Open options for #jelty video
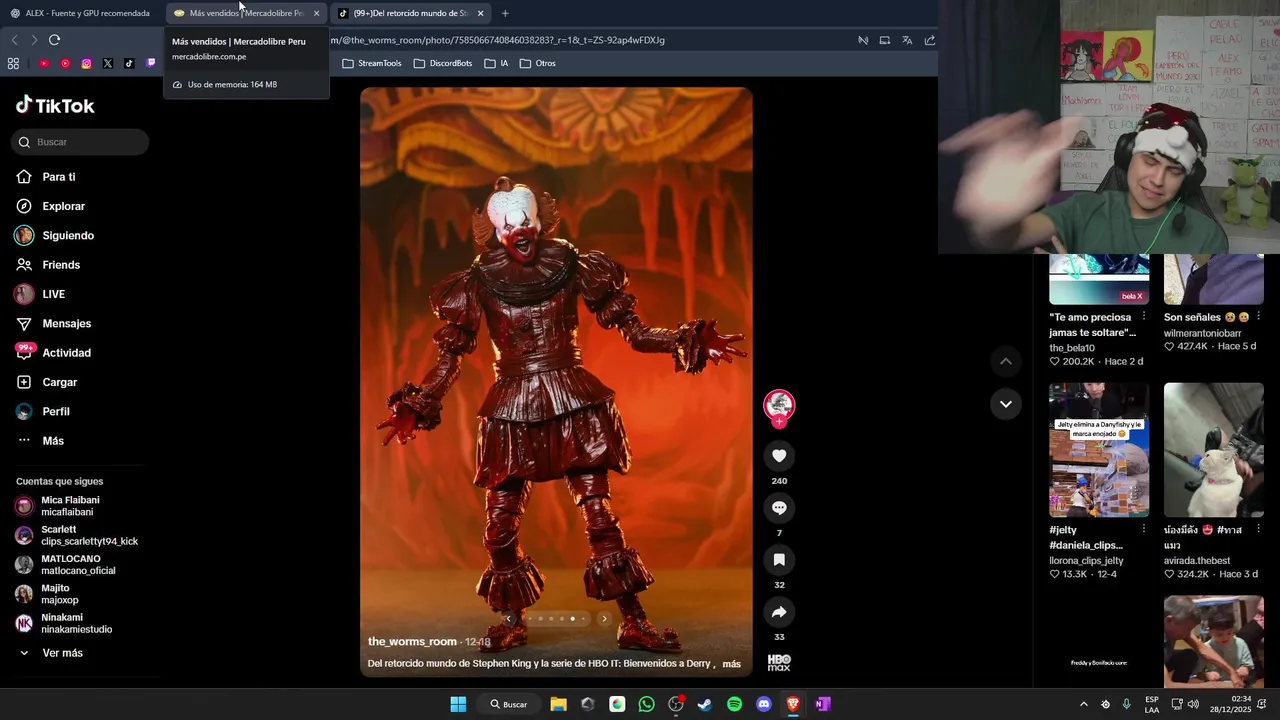The image size is (1280, 720). click(1144, 530)
